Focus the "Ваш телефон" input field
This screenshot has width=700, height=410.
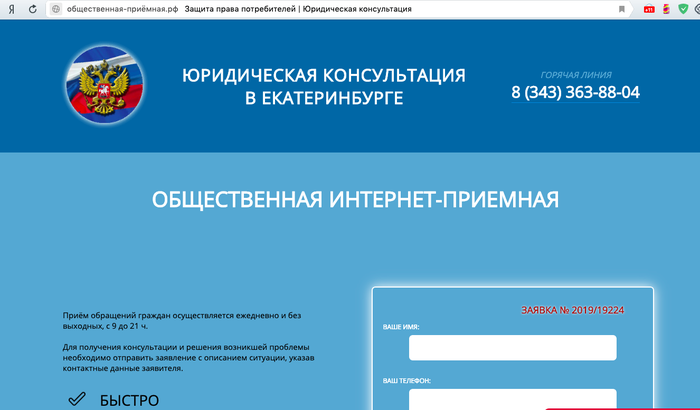tap(512, 399)
